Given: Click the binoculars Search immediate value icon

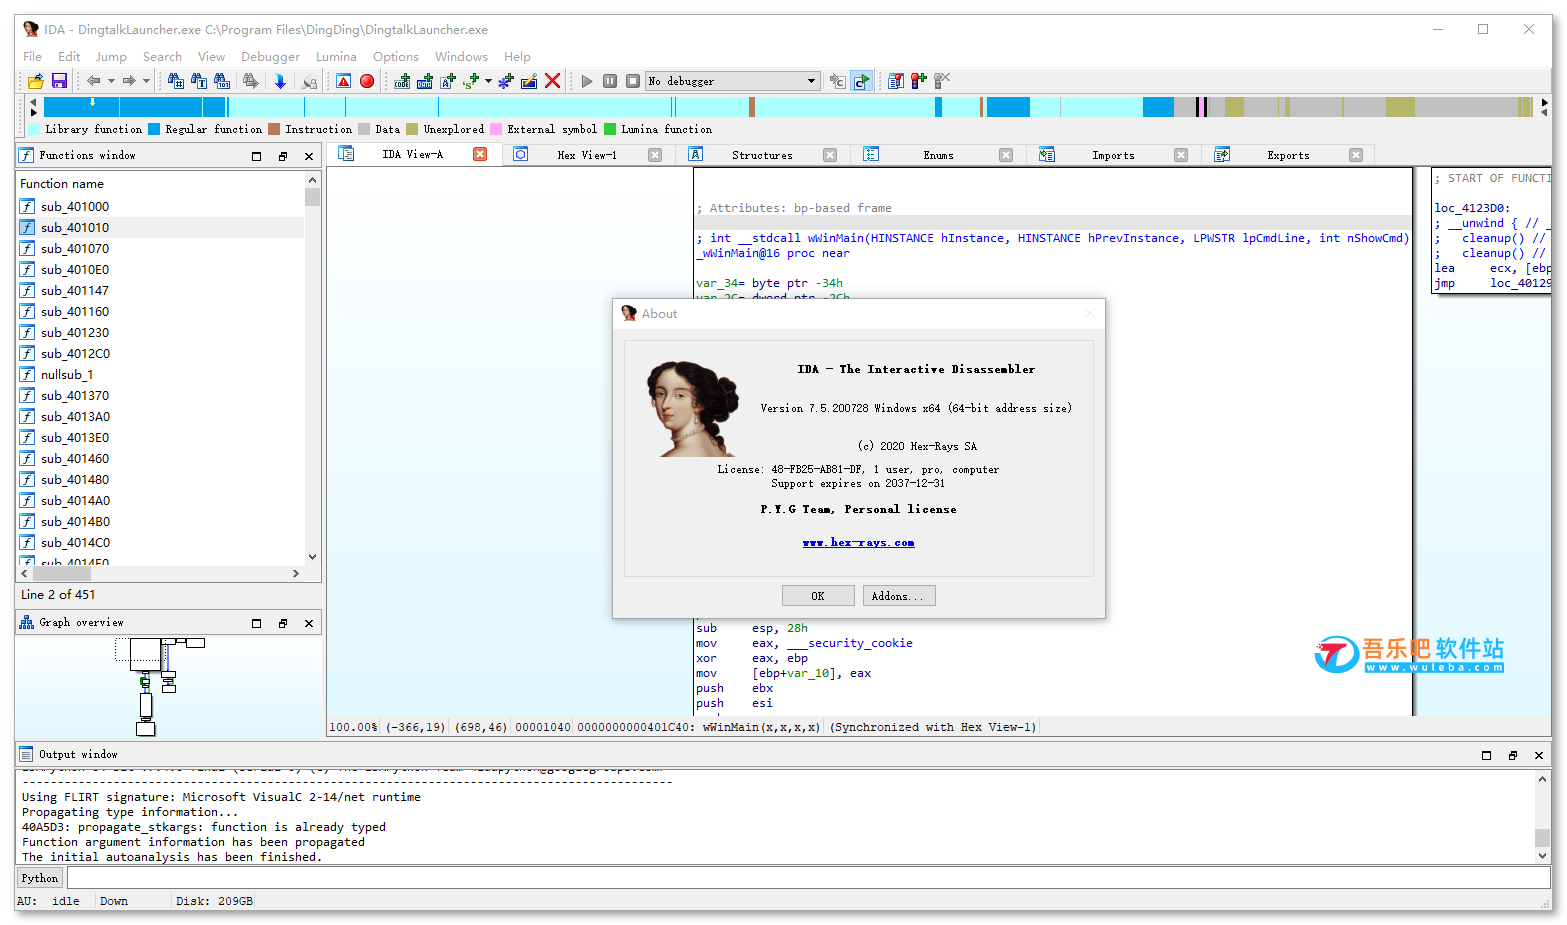Looking at the screenshot, I should (x=176, y=81).
